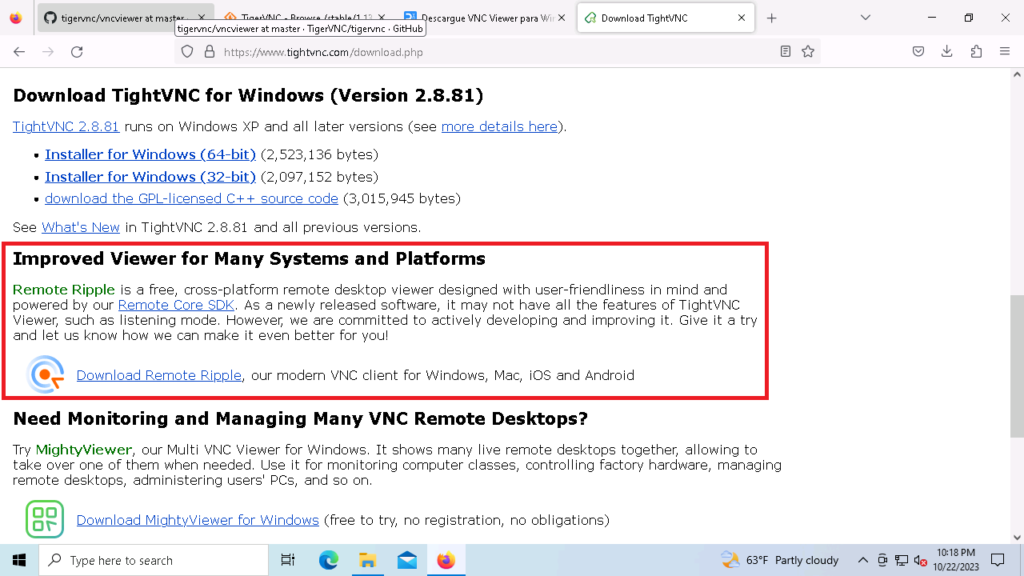Reload the current page
1024x576 pixels.
click(x=77, y=52)
